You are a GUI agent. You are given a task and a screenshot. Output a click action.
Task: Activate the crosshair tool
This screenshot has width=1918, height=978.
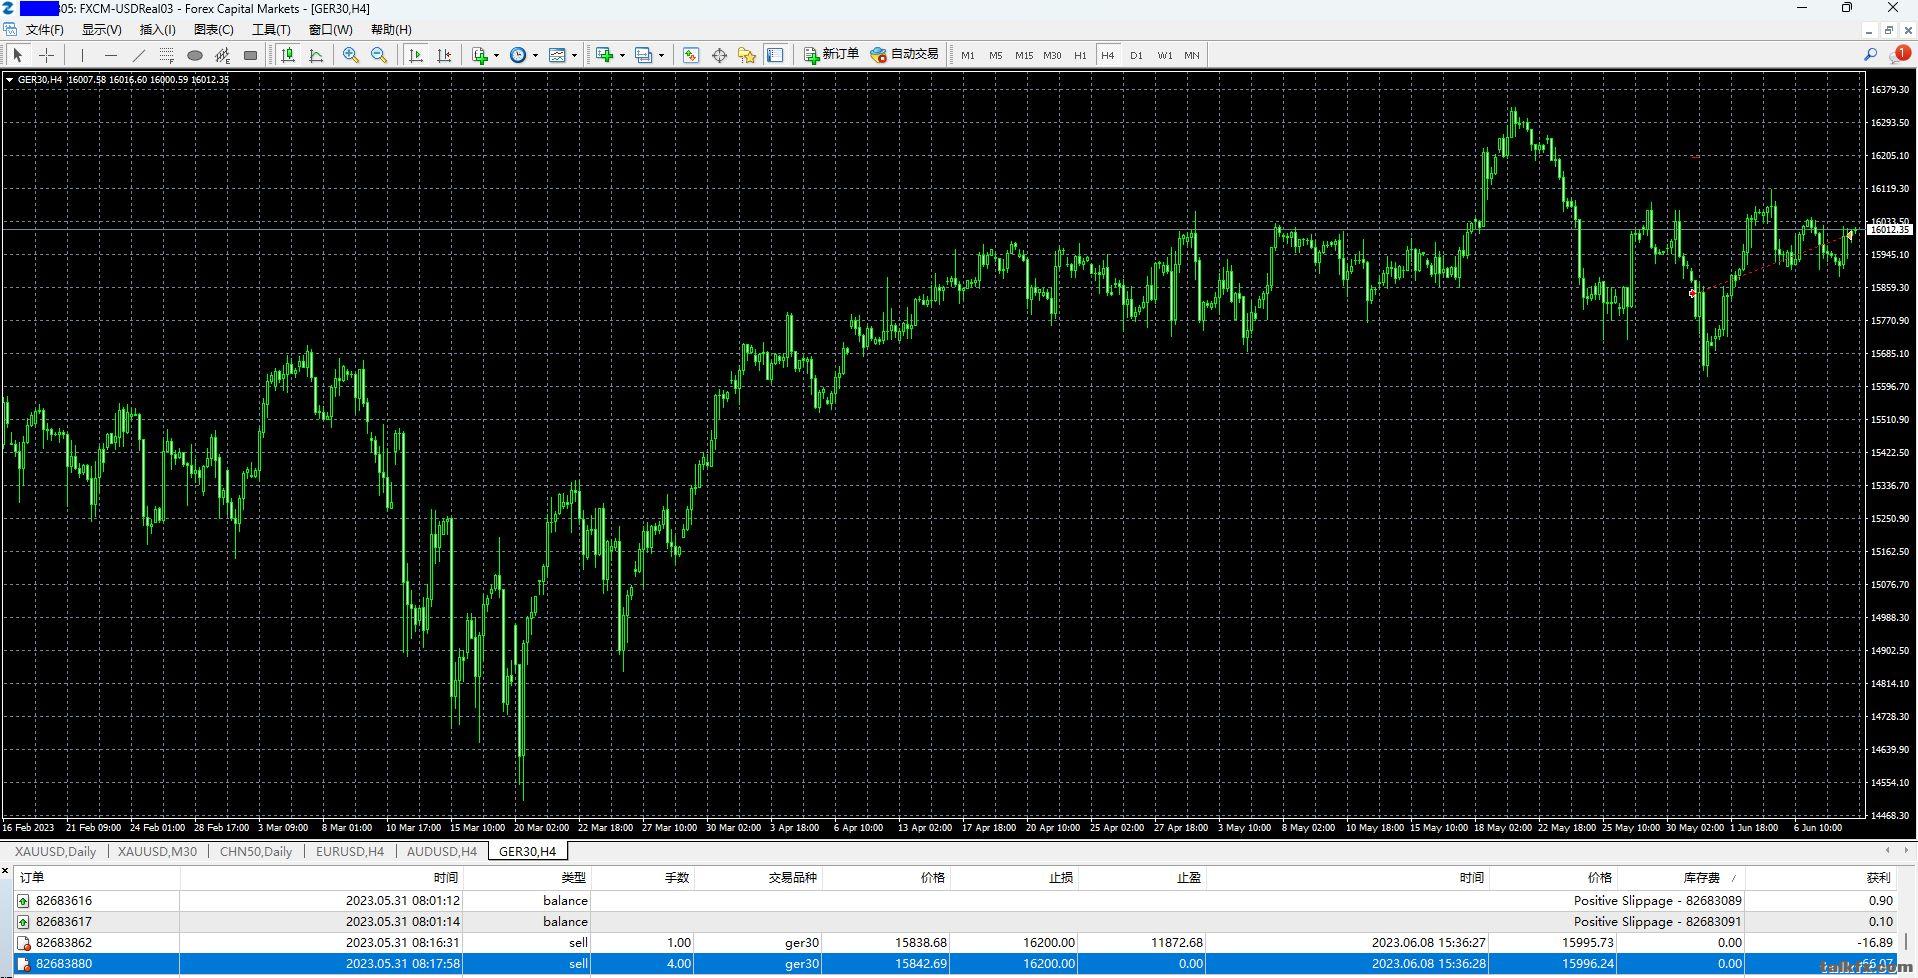[46, 55]
